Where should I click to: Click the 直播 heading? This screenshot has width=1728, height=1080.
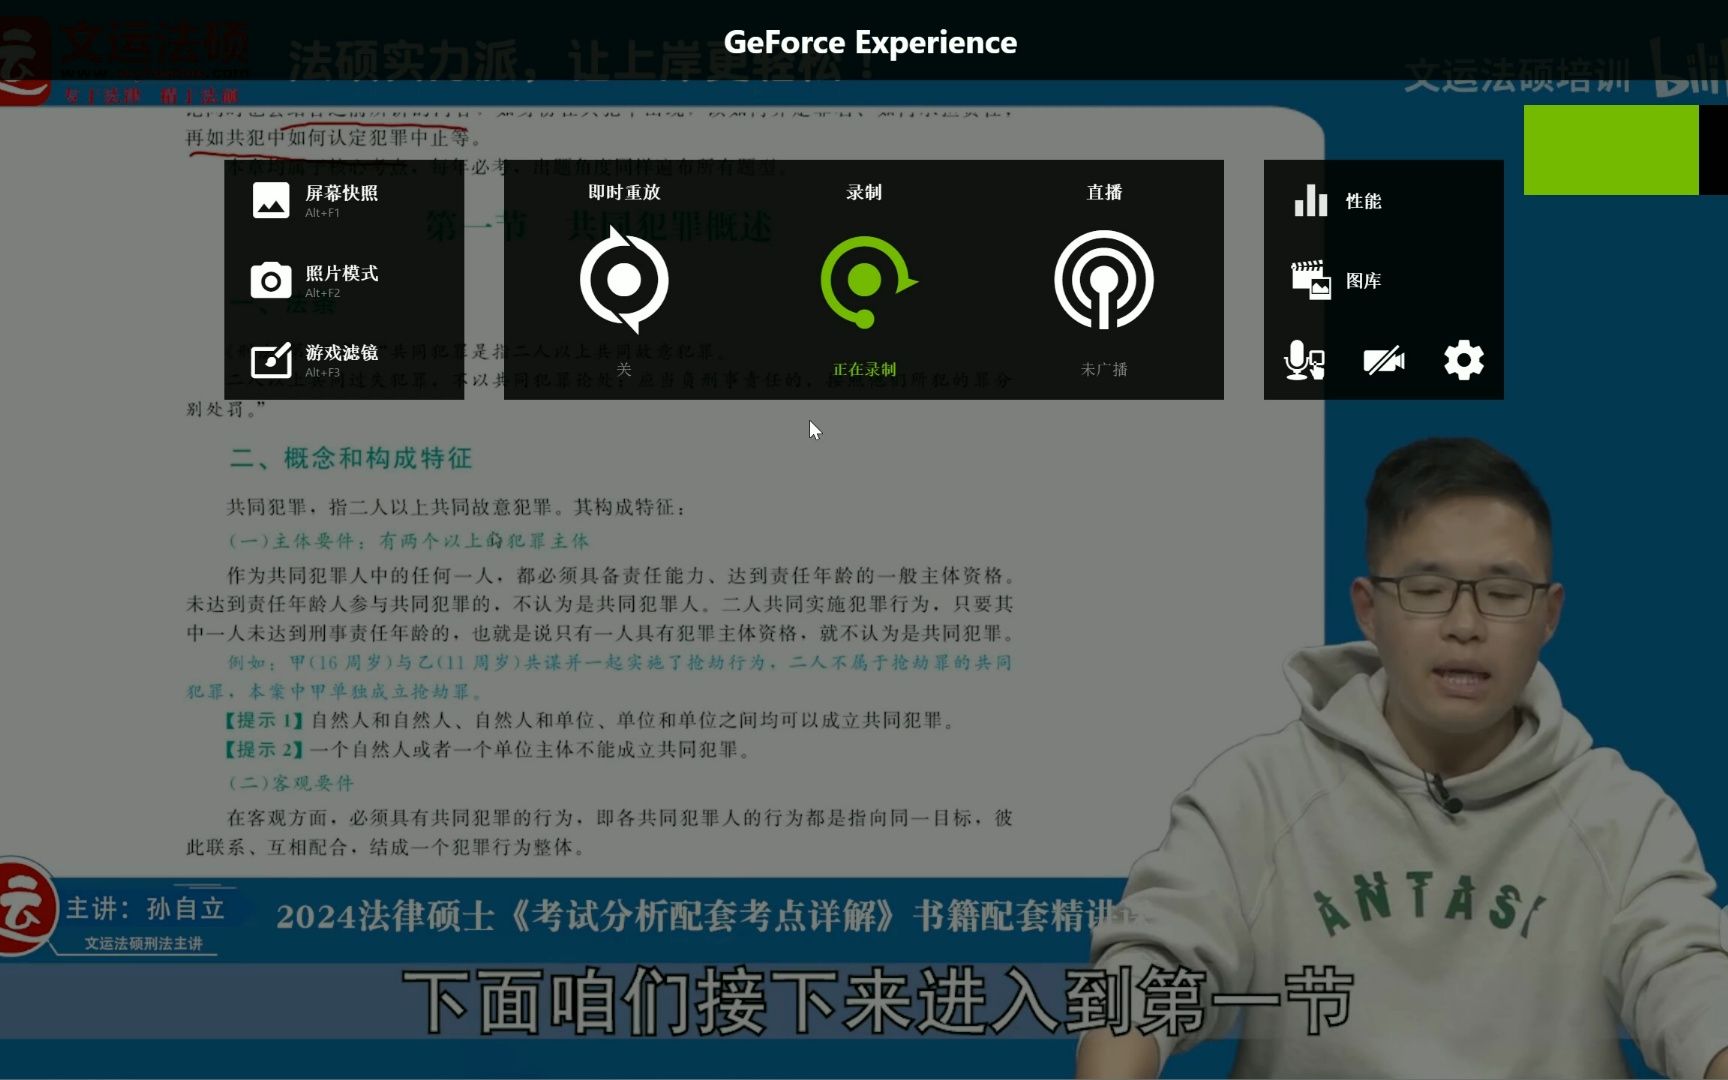[x=1104, y=192]
